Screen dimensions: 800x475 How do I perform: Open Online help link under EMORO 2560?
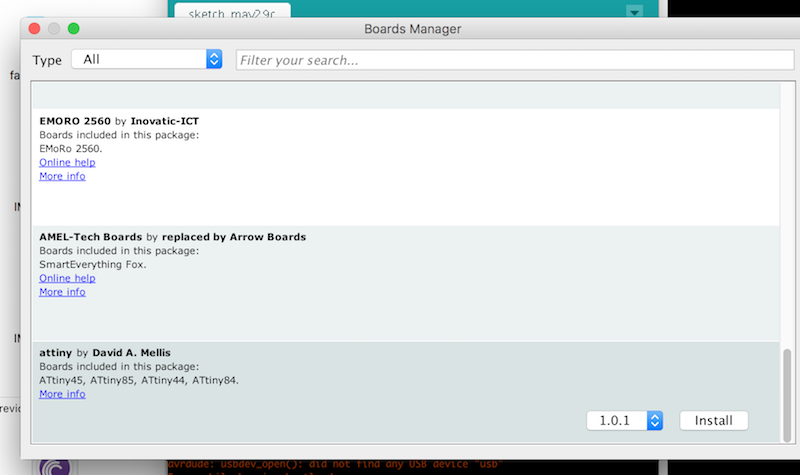click(x=67, y=162)
